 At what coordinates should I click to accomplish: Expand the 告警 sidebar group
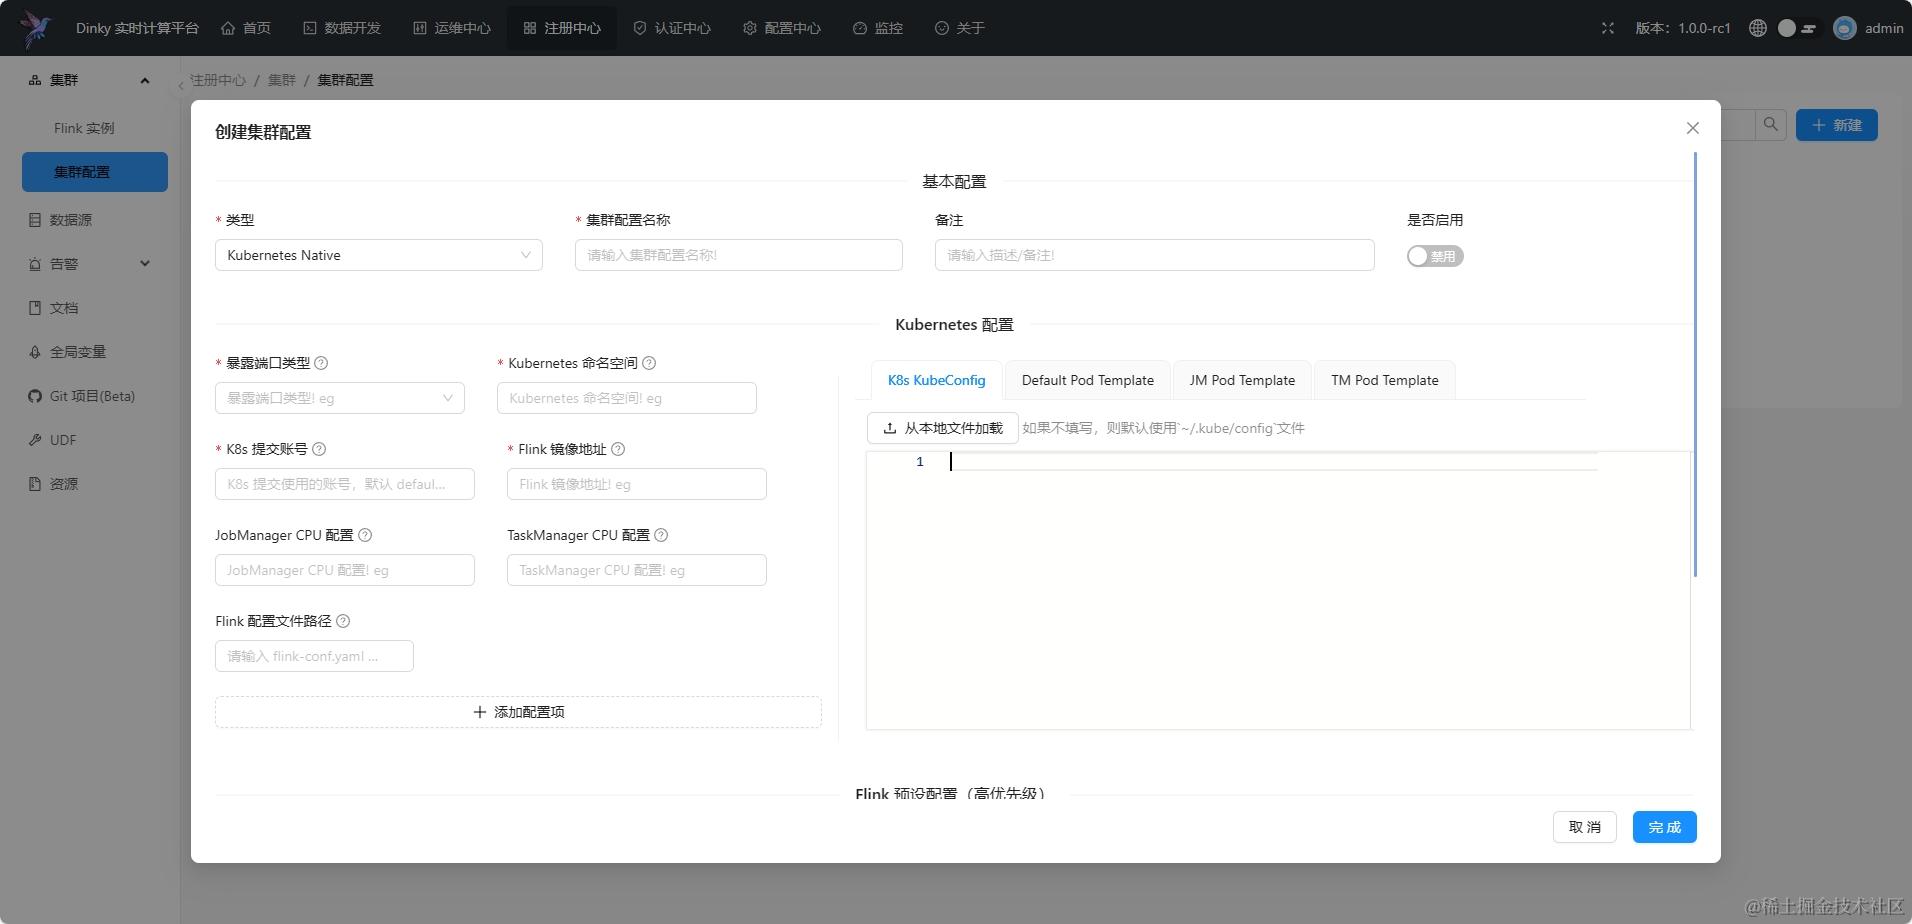(145, 263)
